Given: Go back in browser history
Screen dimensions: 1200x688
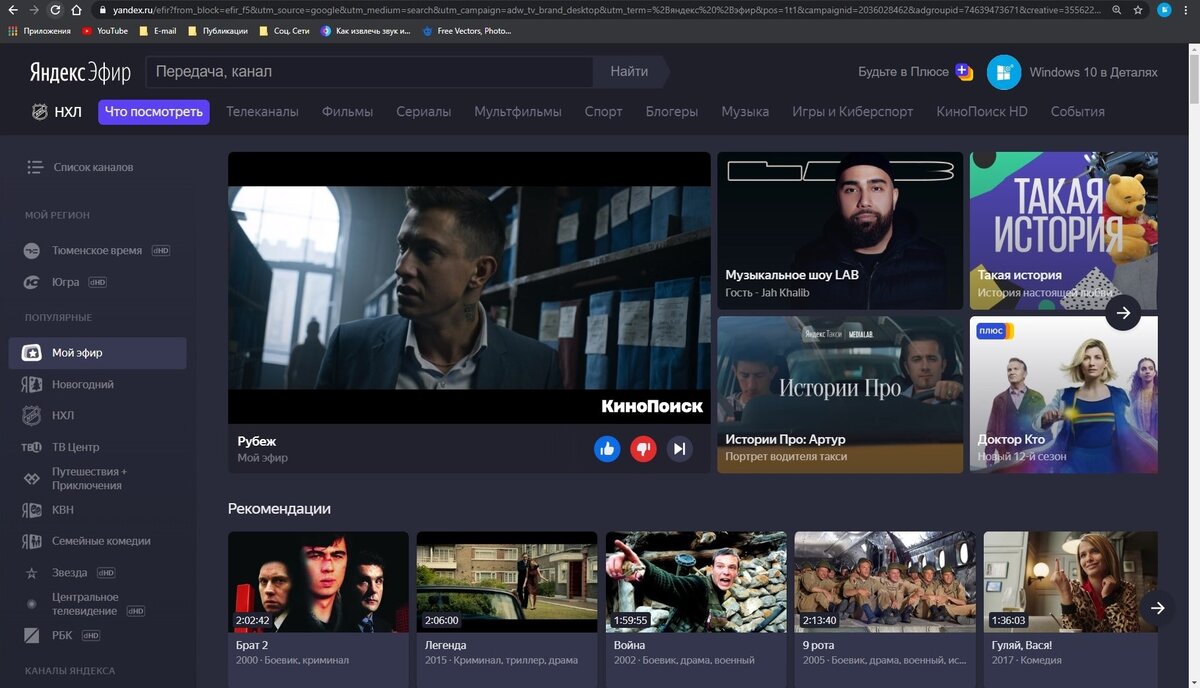Looking at the screenshot, I should pyautogui.click(x=12, y=10).
